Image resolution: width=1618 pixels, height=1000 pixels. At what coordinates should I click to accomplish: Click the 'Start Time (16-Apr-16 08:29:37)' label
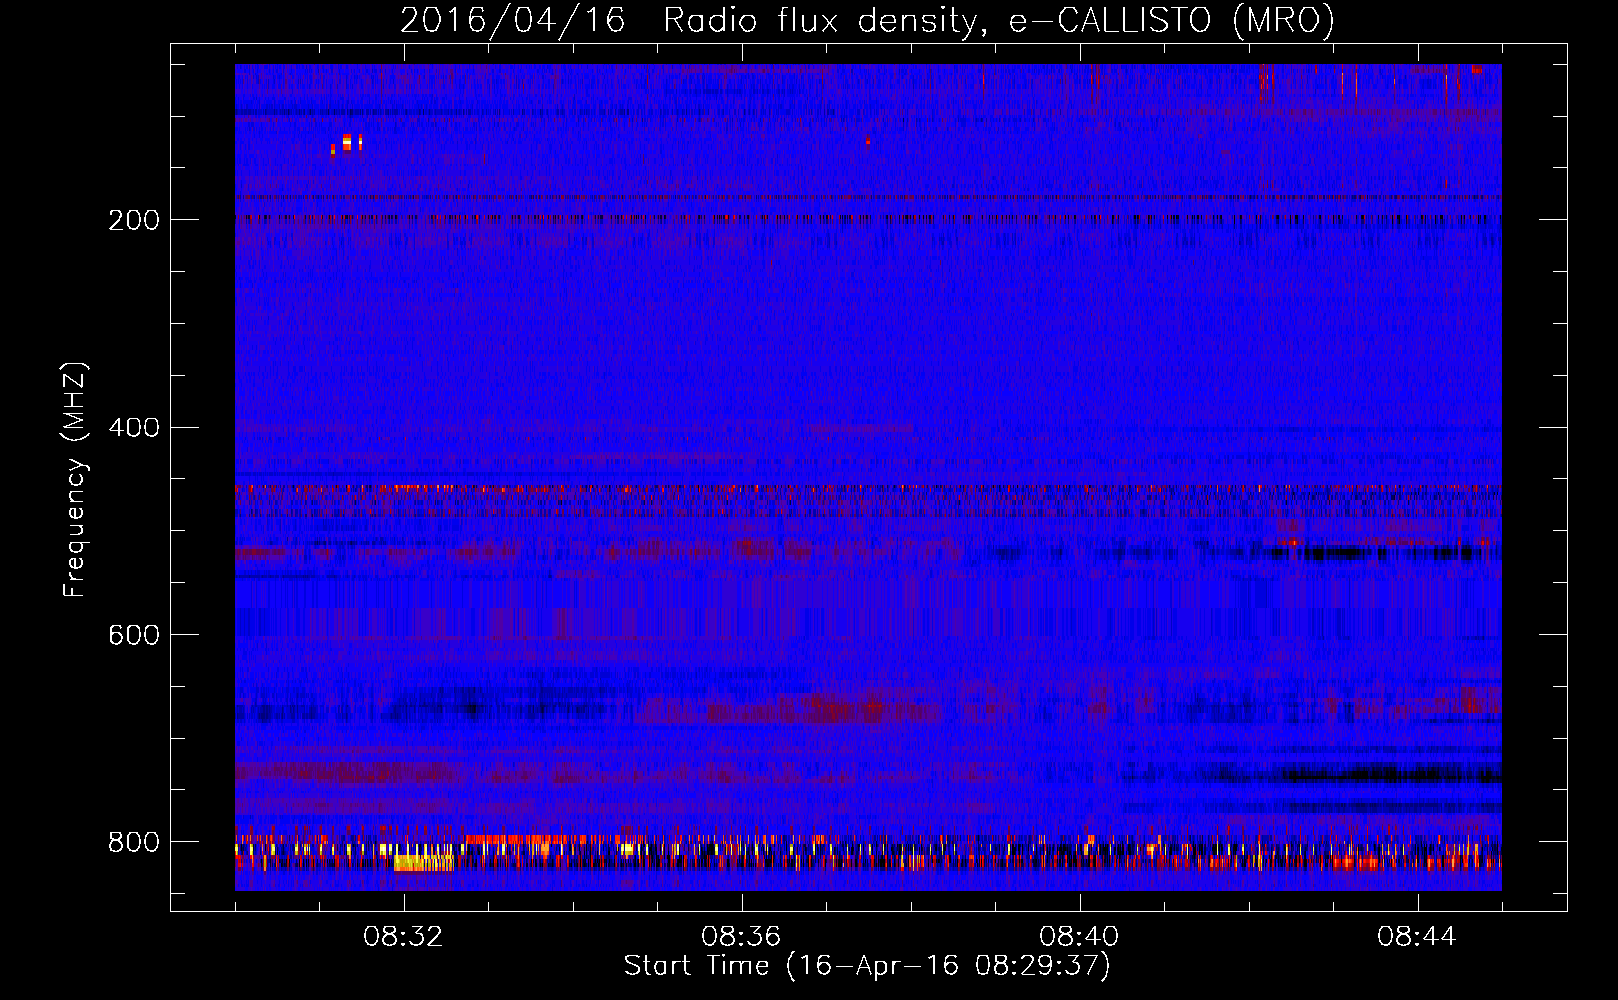[x=867, y=966]
